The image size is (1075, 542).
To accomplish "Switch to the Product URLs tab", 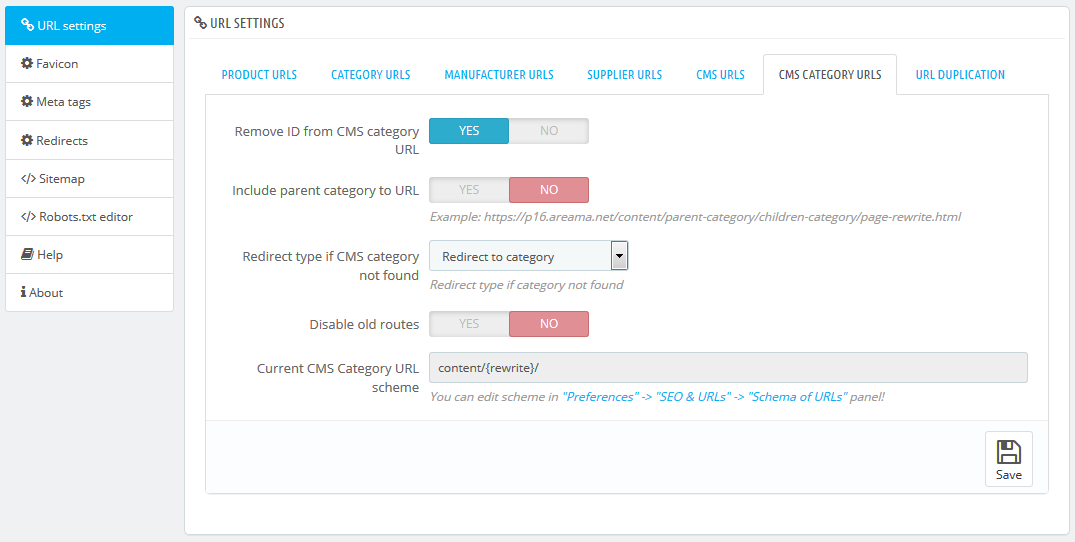I will coord(259,75).
